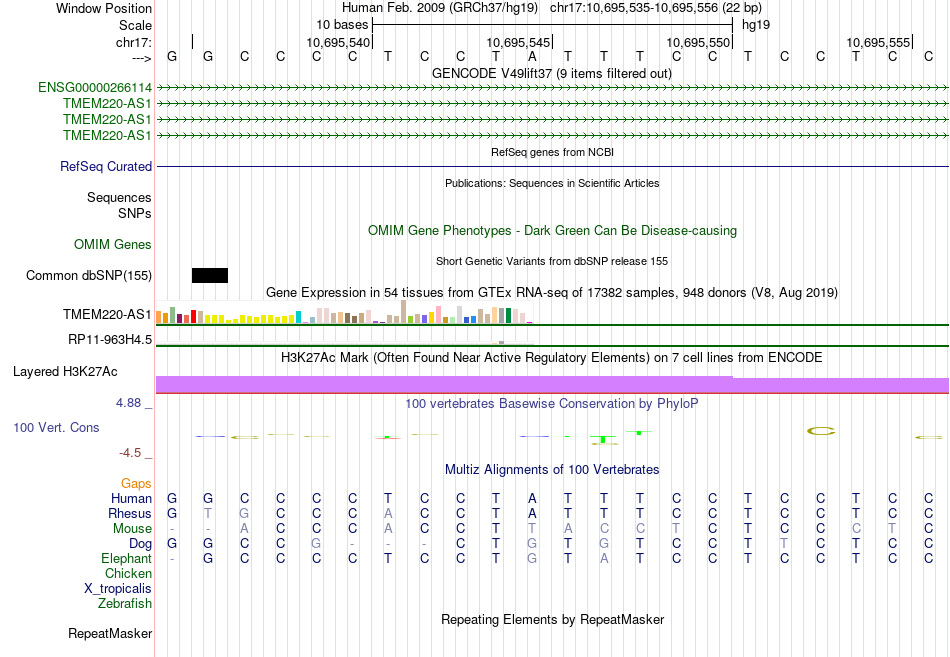Select the chr17: base position label
950x657 pixels.
click(x=133, y=42)
